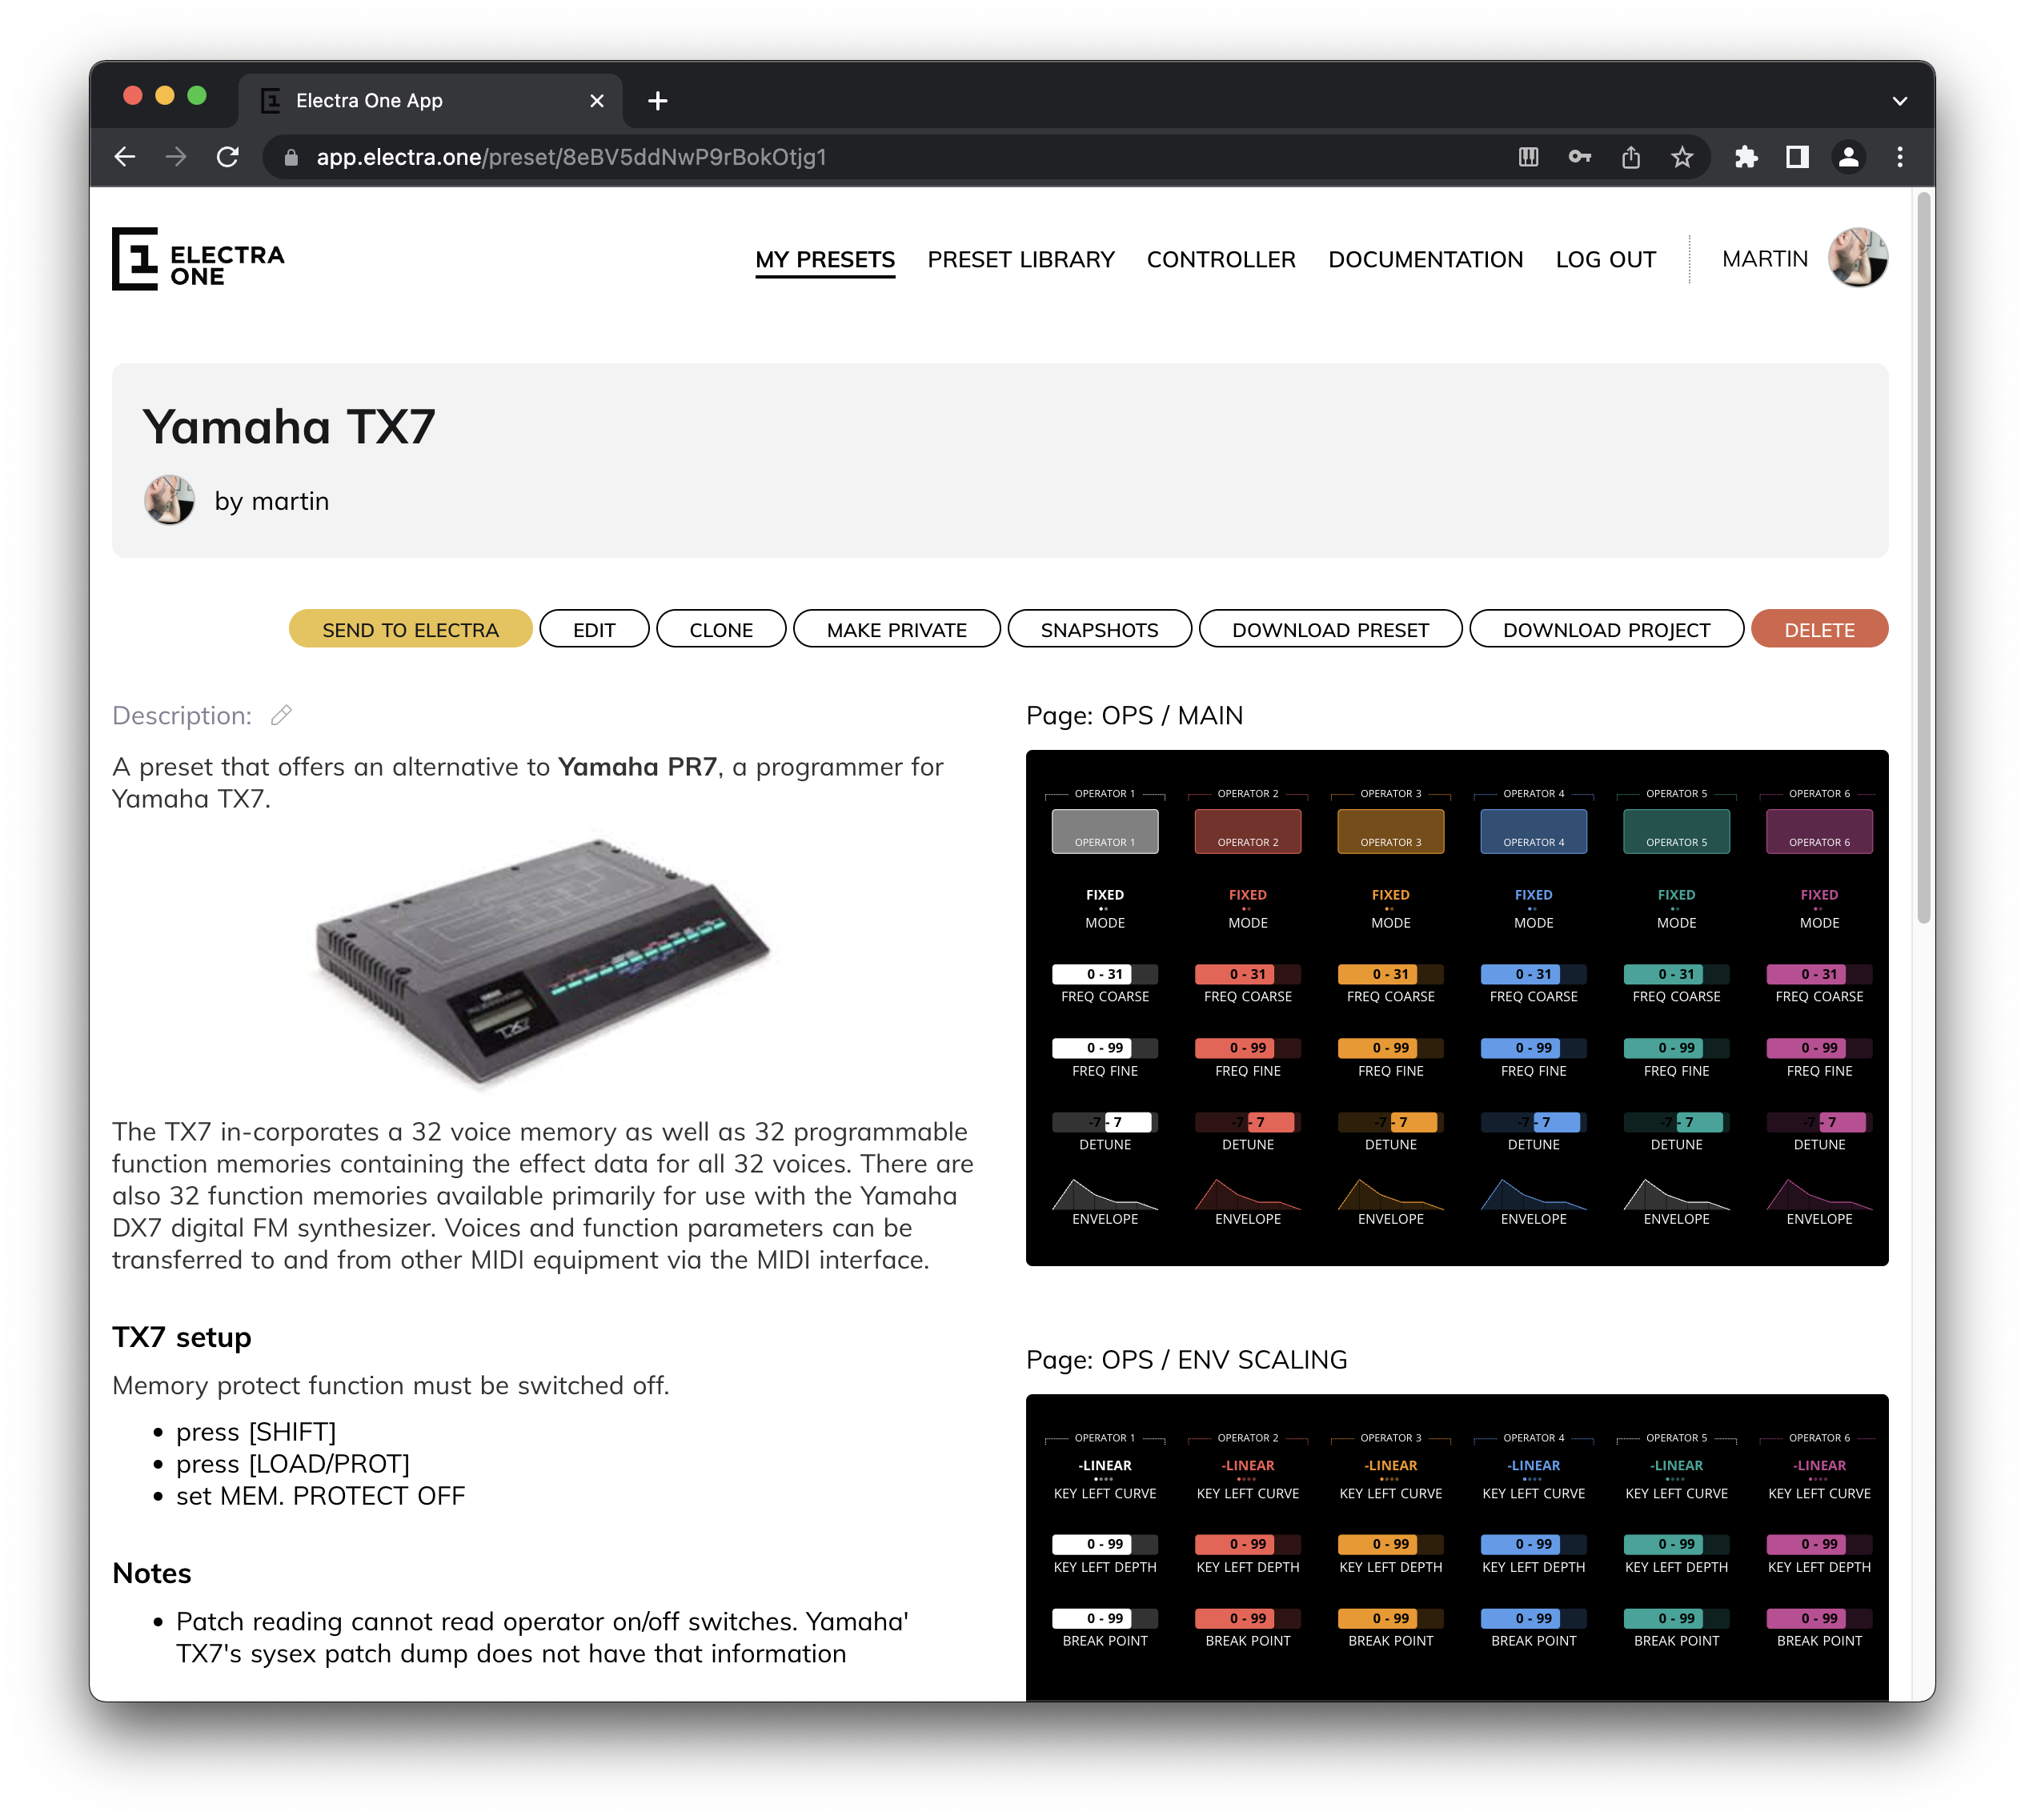Click the share icon in the browser toolbar
This screenshot has width=2025, height=1820.
point(1631,157)
